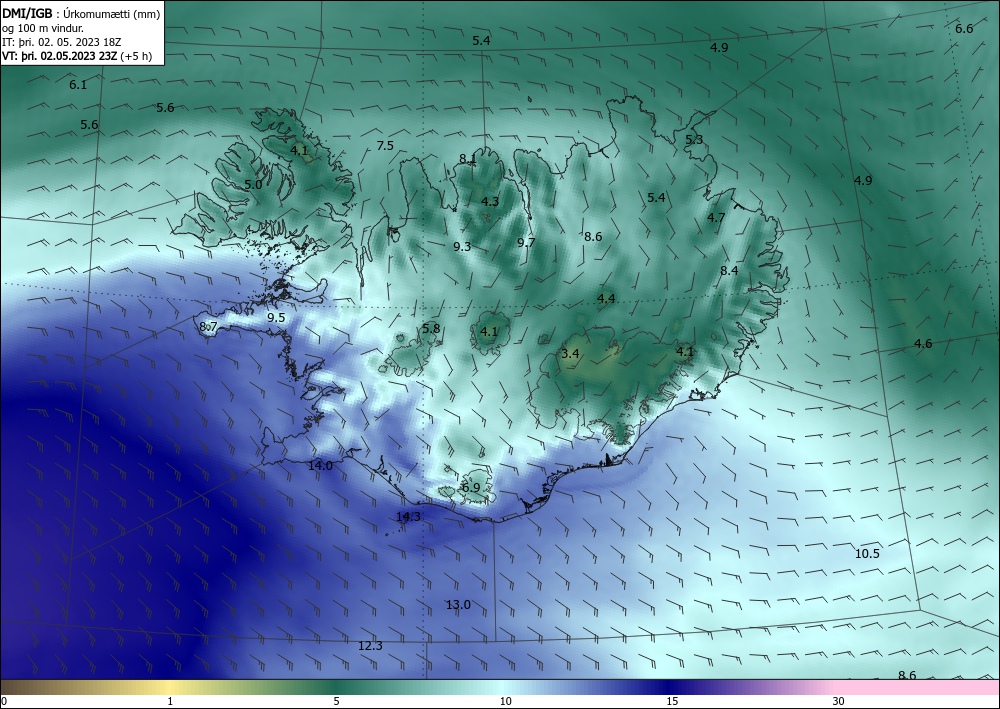Viewport: 1000px width, 709px height.
Task: Click the 4.3 value label
Action: click(490, 202)
